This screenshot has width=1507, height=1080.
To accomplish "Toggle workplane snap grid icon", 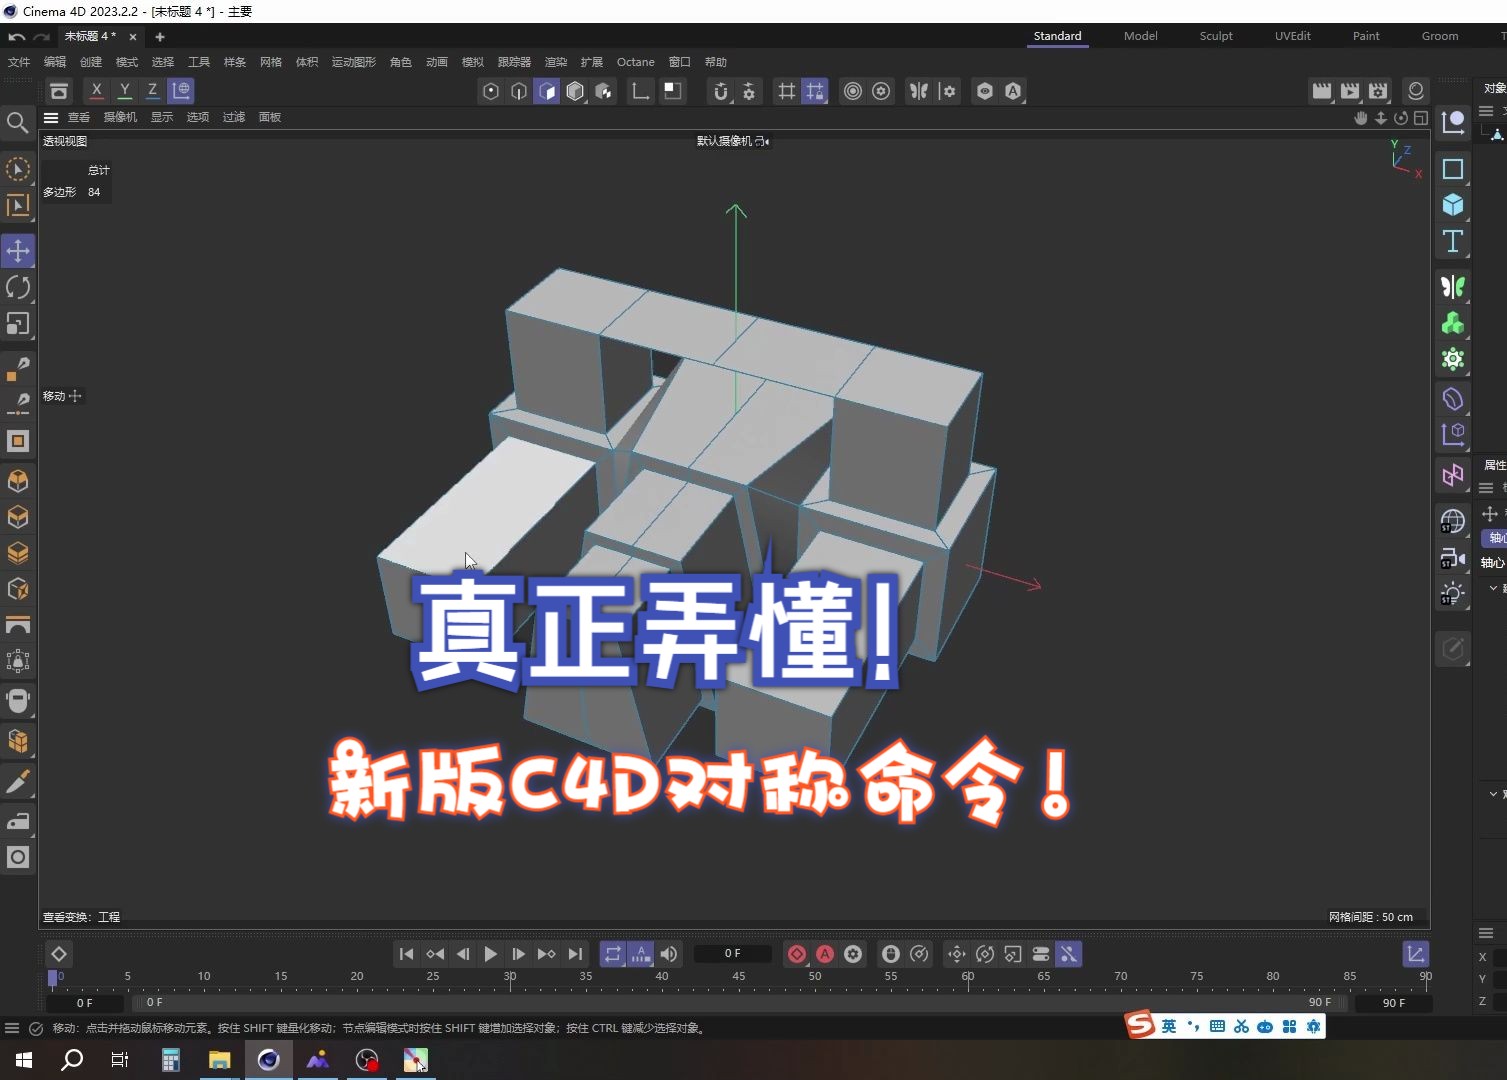I will pyautogui.click(x=815, y=91).
